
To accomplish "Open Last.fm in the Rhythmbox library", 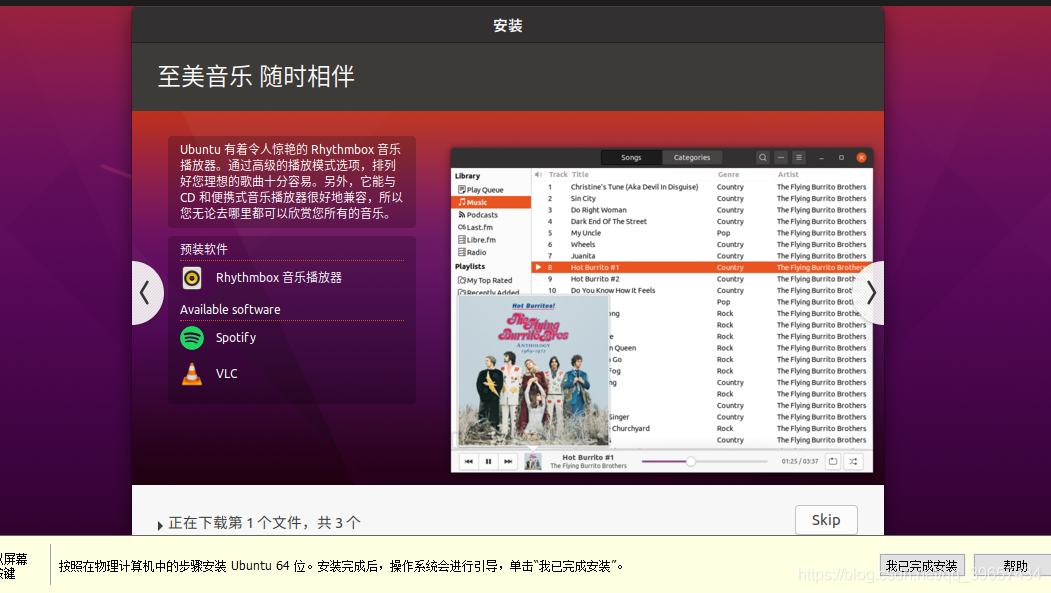I will 475,227.
